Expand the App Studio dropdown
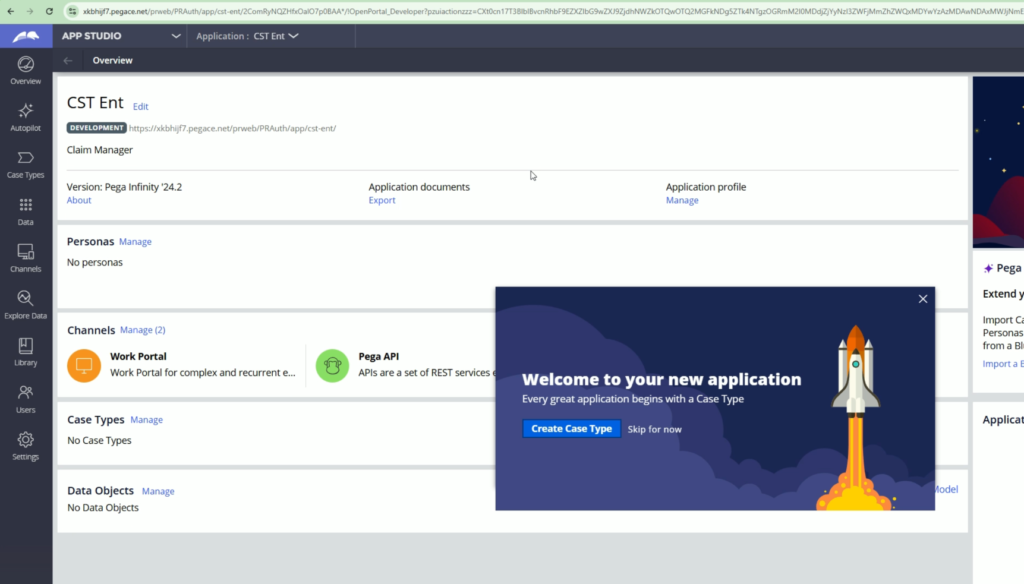Image resolution: width=1024 pixels, height=584 pixels. [176, 36]
